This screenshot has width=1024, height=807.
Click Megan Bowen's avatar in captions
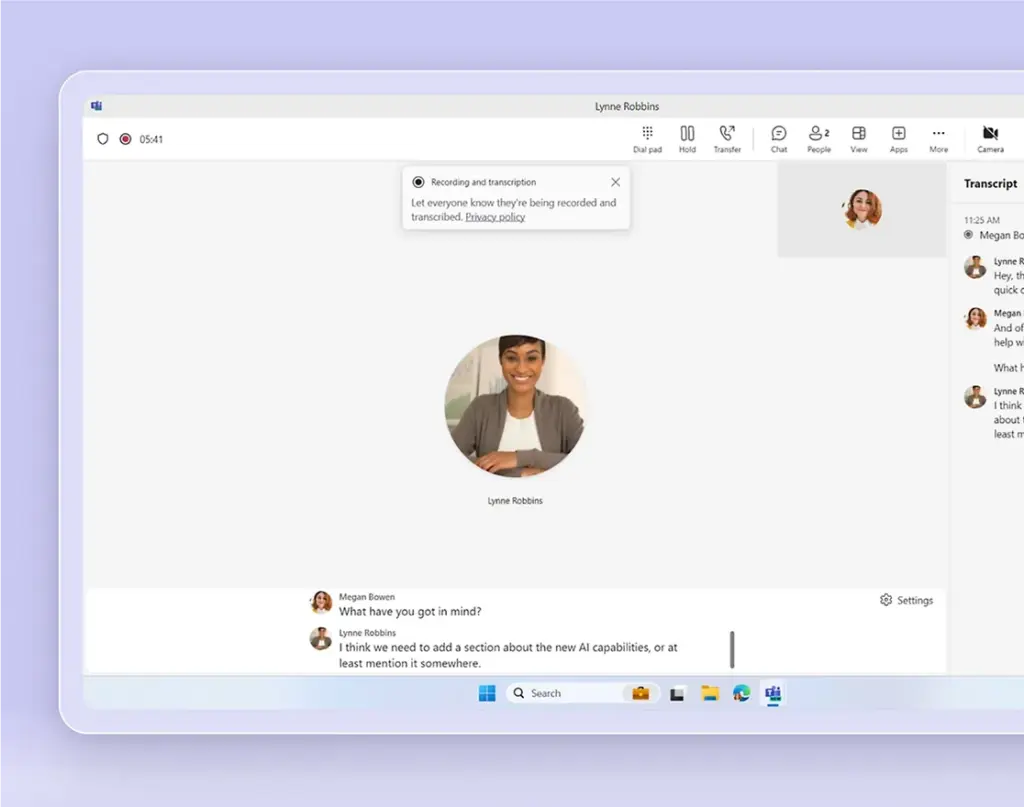click(321, 603)
